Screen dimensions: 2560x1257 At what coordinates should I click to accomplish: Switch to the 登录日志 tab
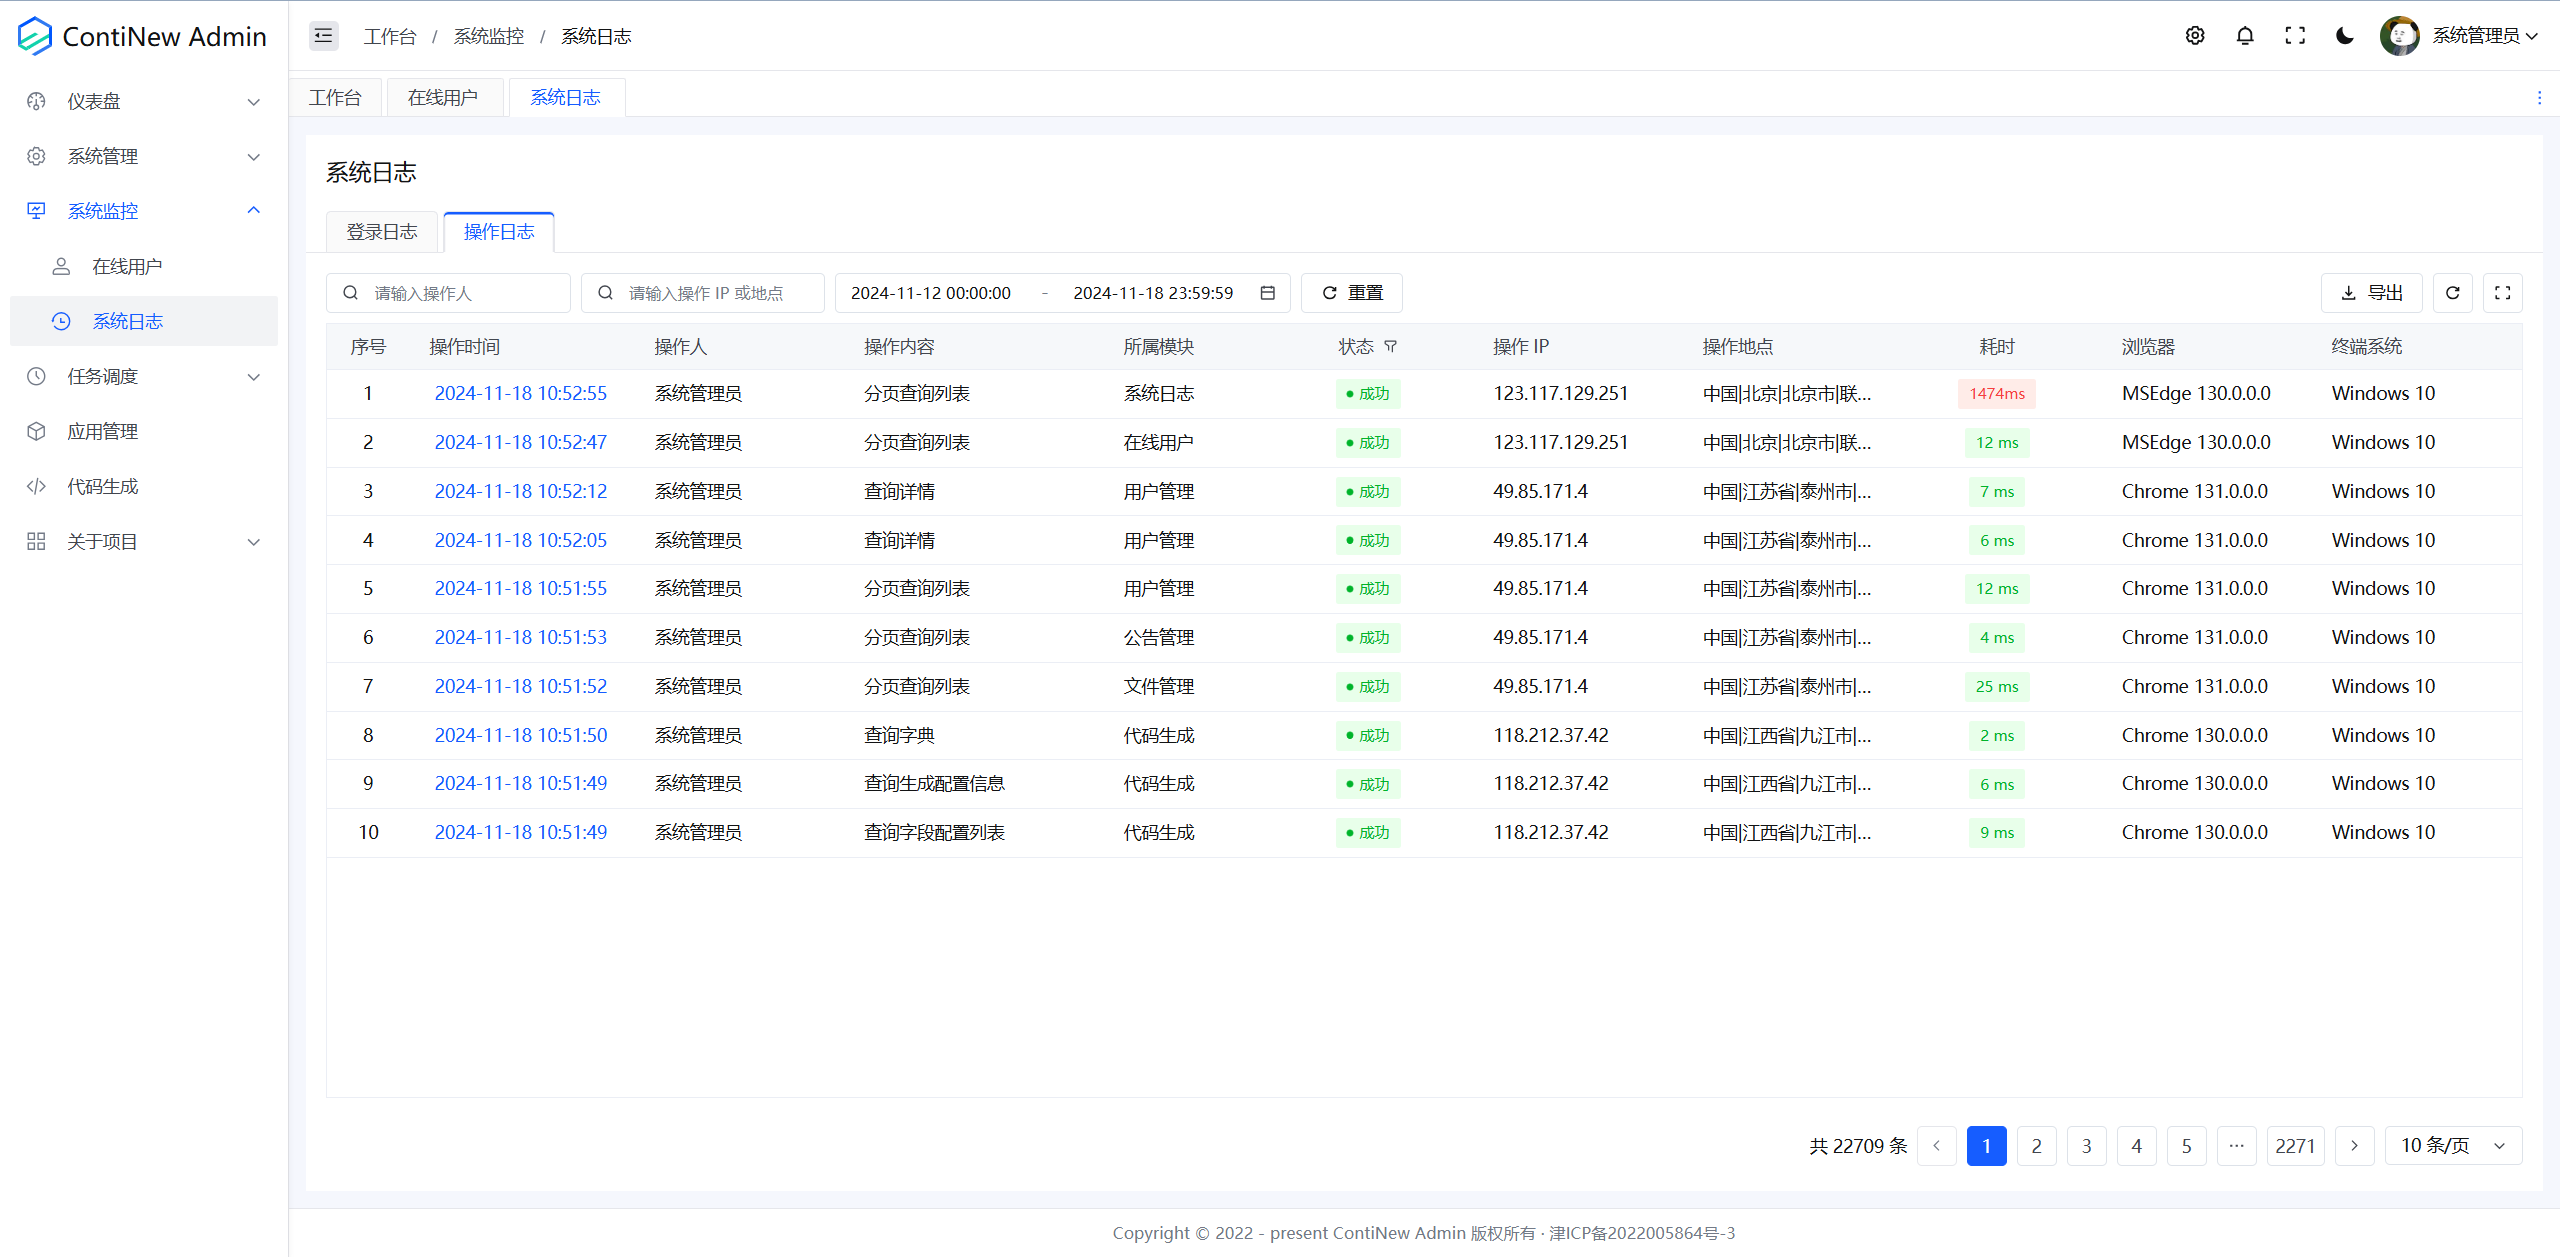click(x=382, y=232)
